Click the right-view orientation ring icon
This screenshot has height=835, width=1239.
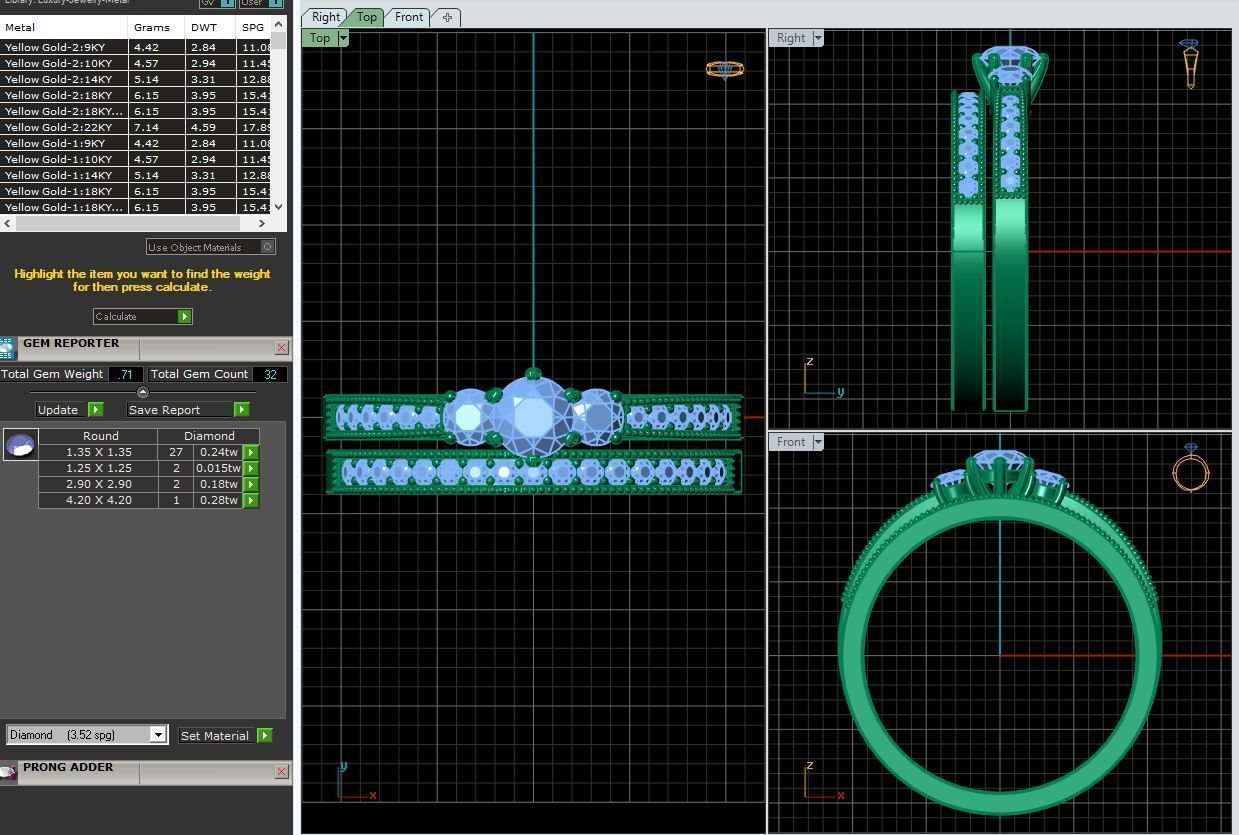[1189, 64]
